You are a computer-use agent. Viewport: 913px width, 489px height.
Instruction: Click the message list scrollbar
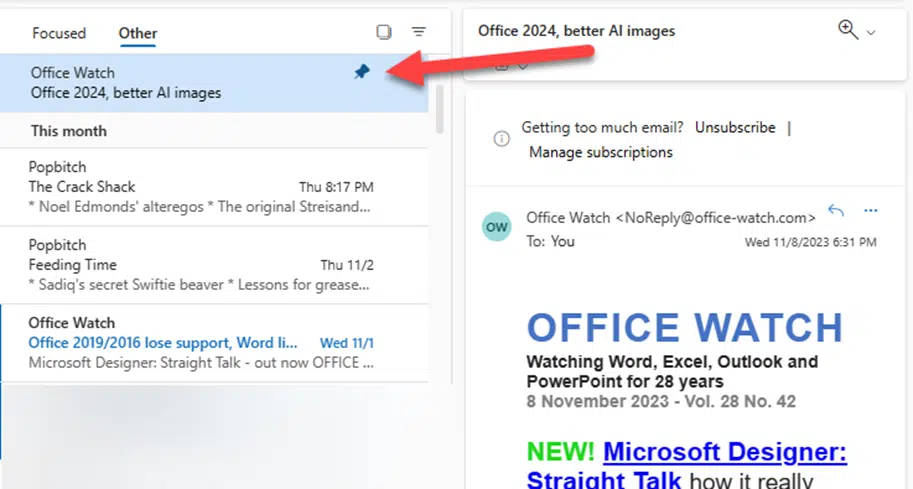(440, 108)
